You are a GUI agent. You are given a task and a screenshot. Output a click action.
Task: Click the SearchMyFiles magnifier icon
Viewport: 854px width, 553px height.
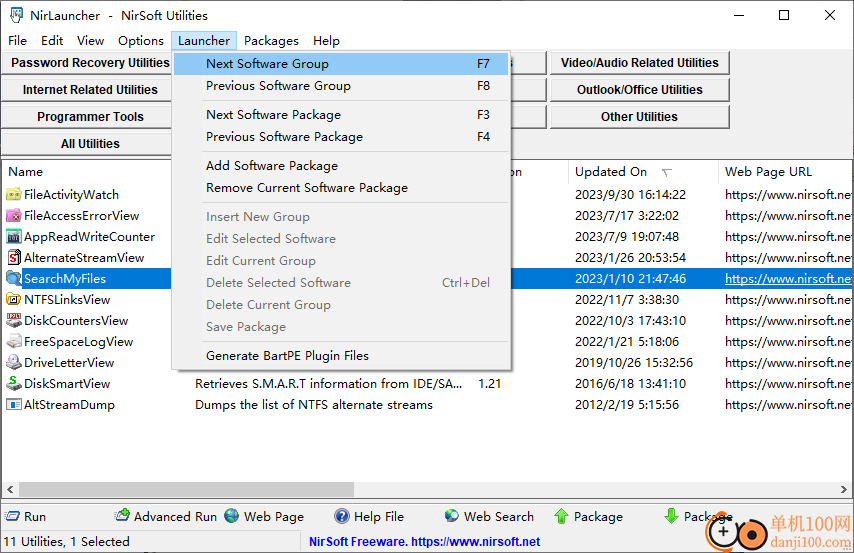(14, 278)
